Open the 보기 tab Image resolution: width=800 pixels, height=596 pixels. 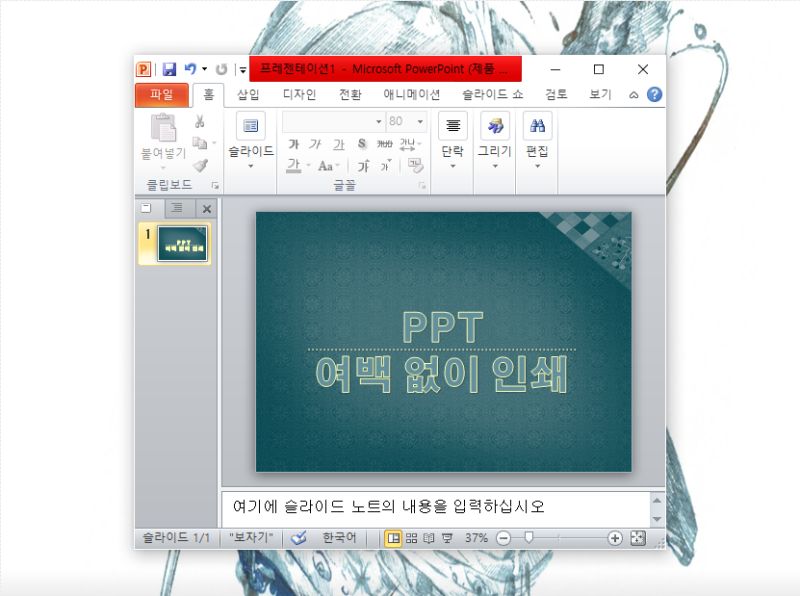pyautogui.click(x=601, y=94)
